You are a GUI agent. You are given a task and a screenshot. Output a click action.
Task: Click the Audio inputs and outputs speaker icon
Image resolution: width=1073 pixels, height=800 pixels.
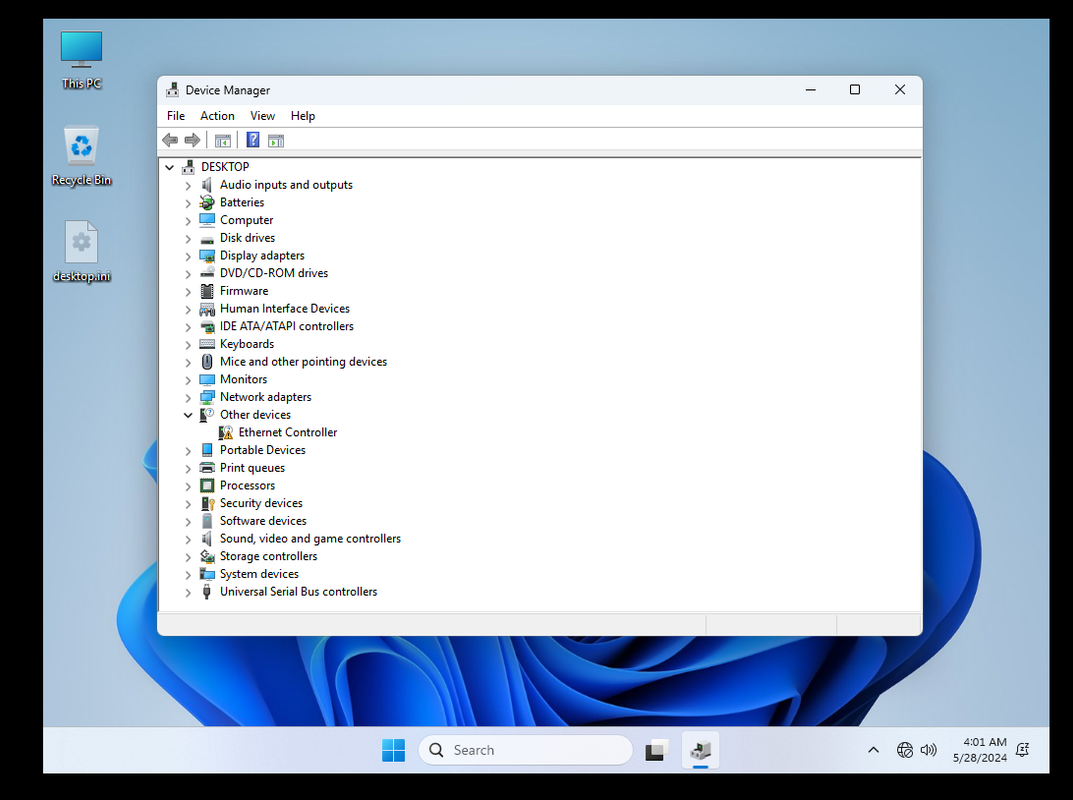[x=207, y=185]
